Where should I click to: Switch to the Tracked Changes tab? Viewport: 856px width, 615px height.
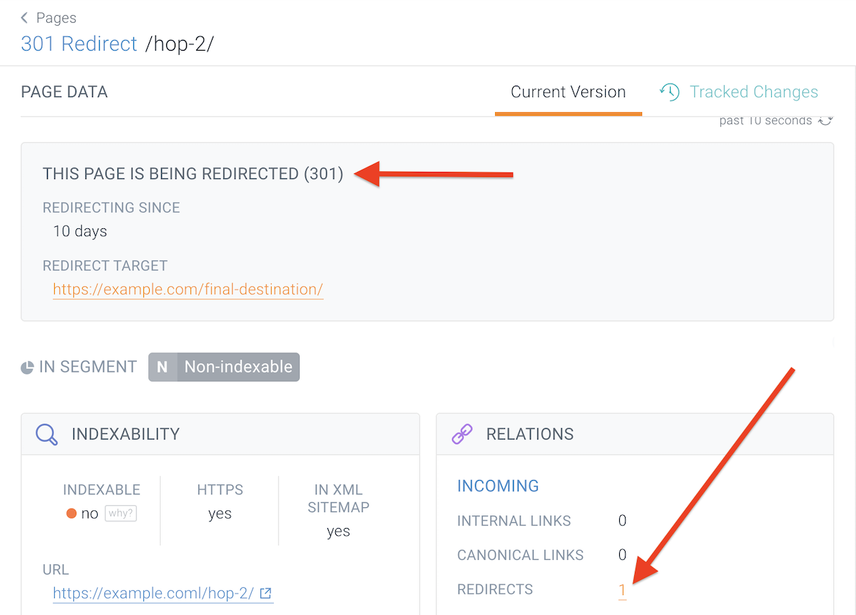(x=753, y=91)
